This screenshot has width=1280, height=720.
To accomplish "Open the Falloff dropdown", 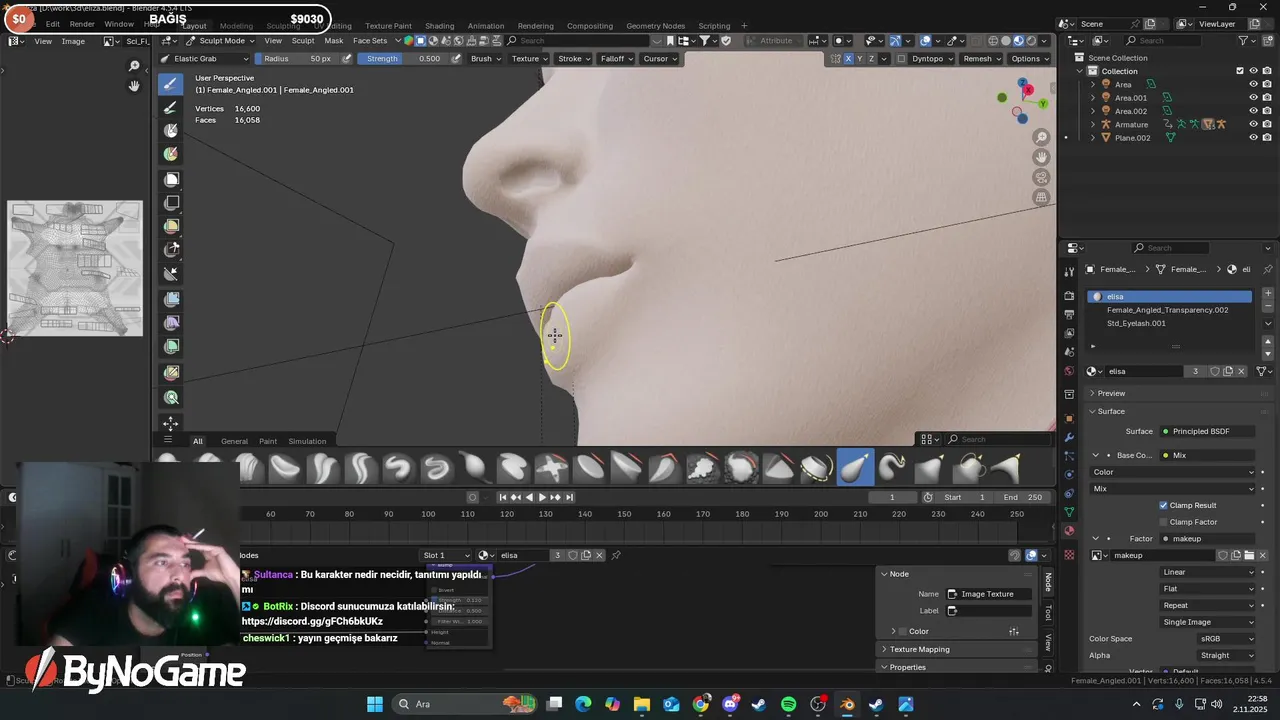I will click(x=616, y=58).
